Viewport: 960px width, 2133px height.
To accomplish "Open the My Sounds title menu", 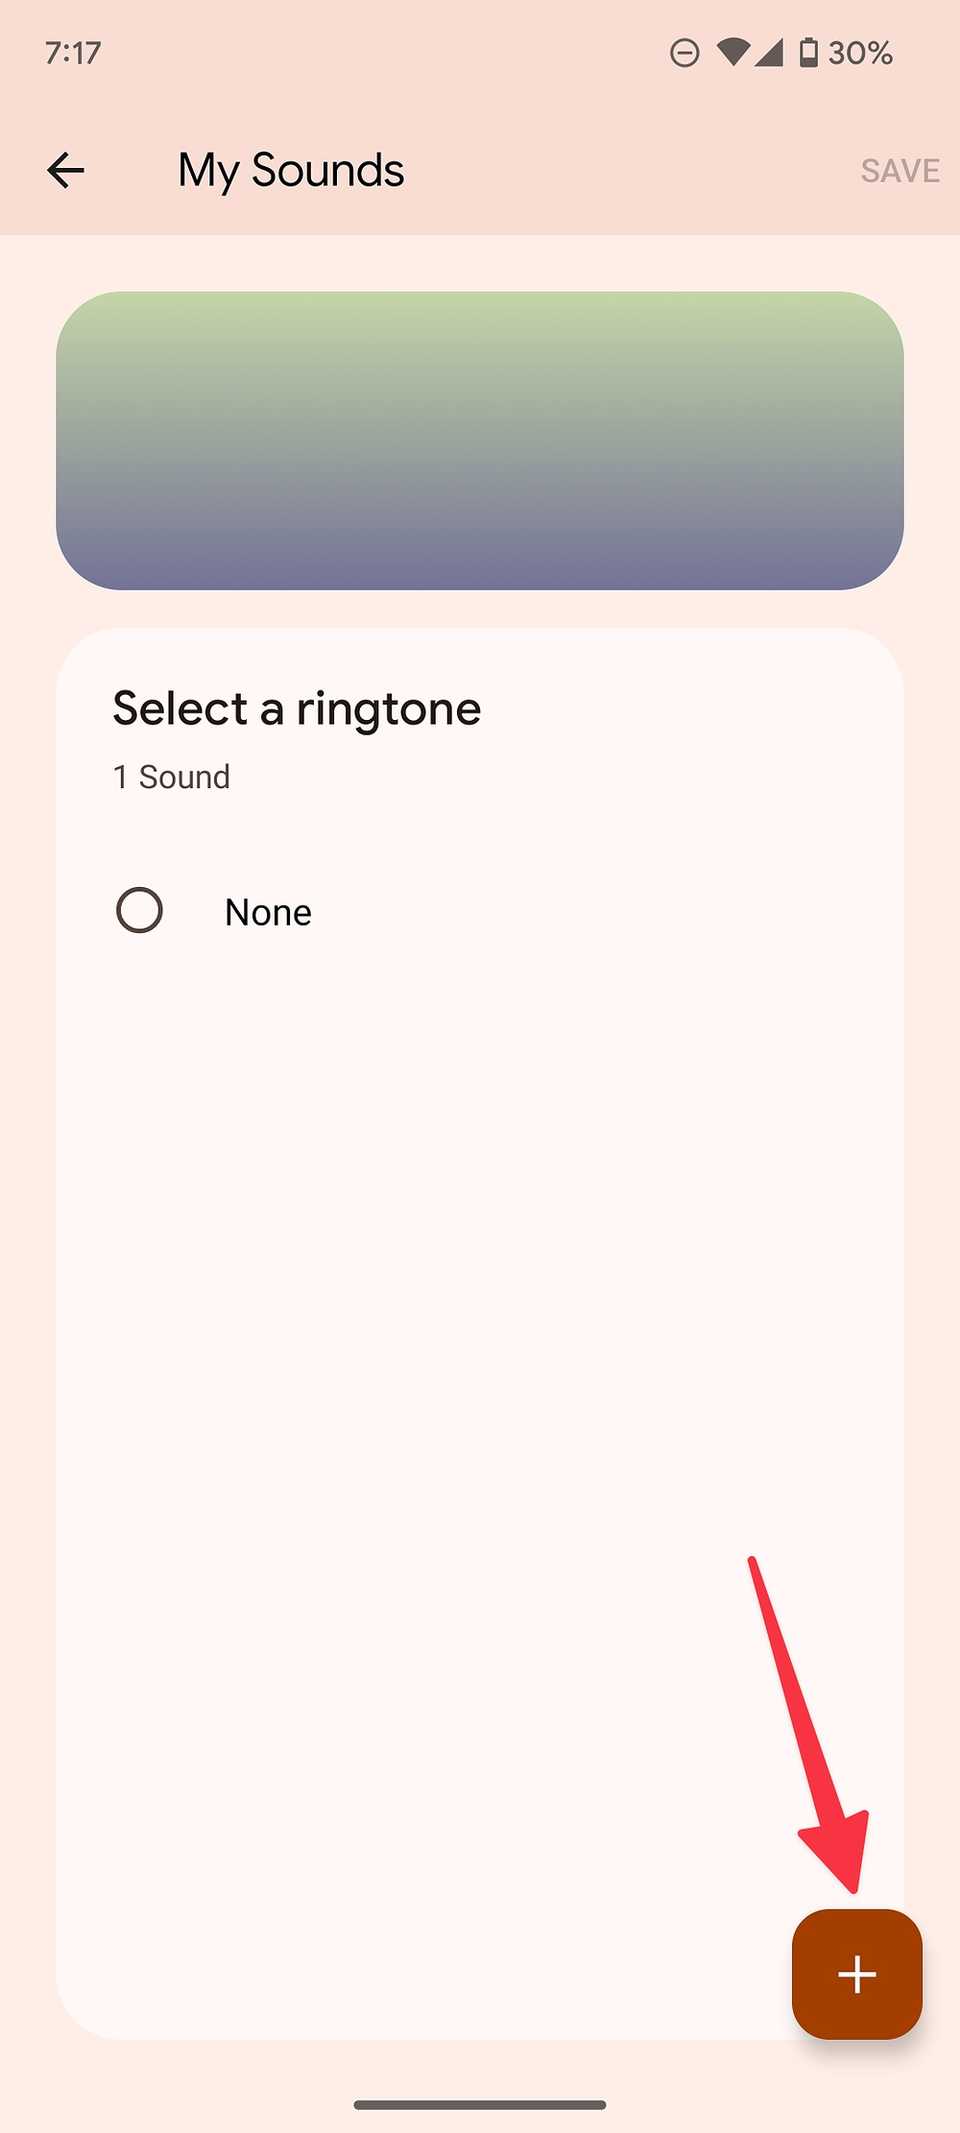I will (291, 170).
